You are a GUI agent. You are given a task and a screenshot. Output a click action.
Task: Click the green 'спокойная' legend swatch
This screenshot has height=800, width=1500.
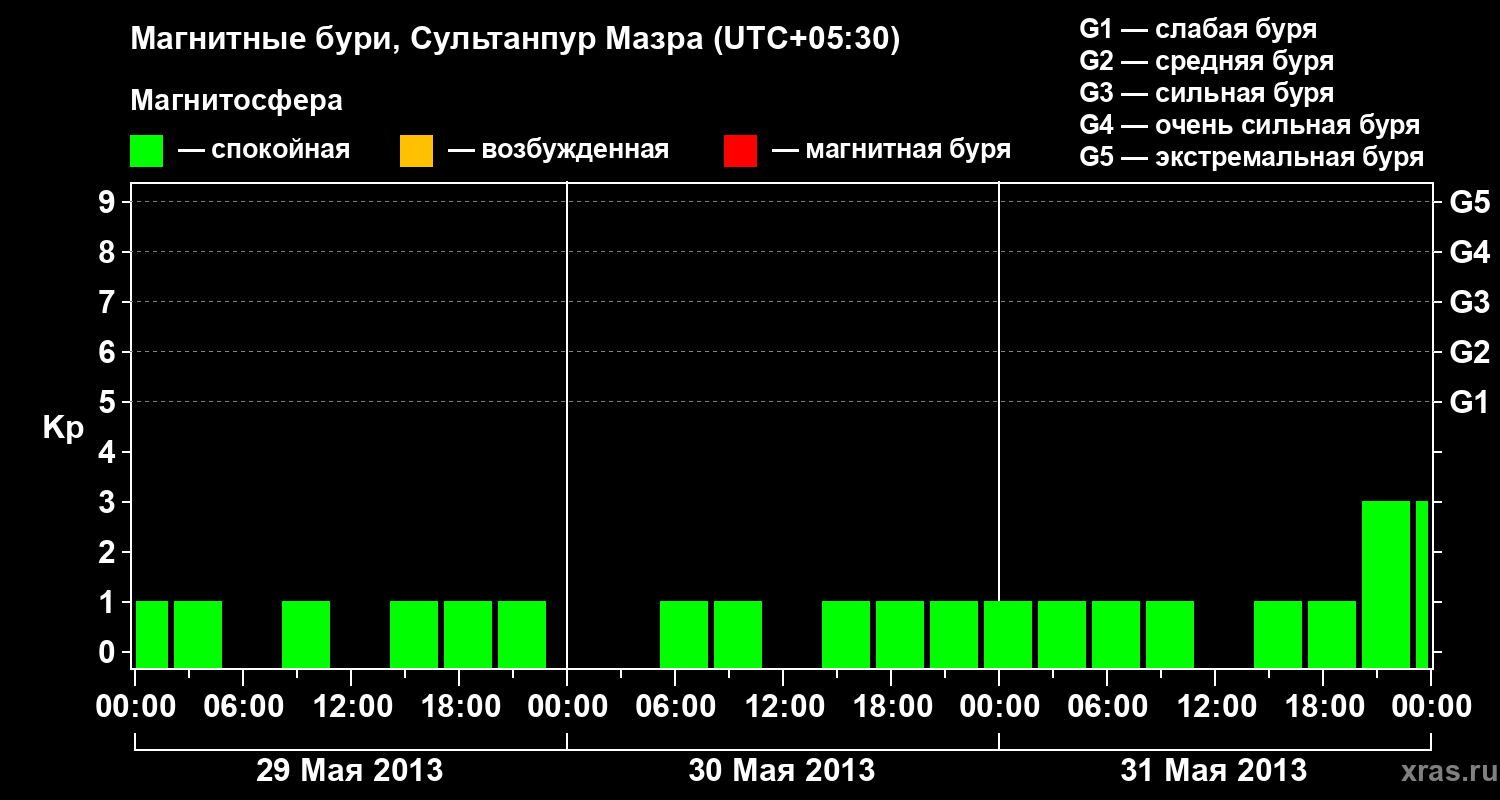pos(147,151)
